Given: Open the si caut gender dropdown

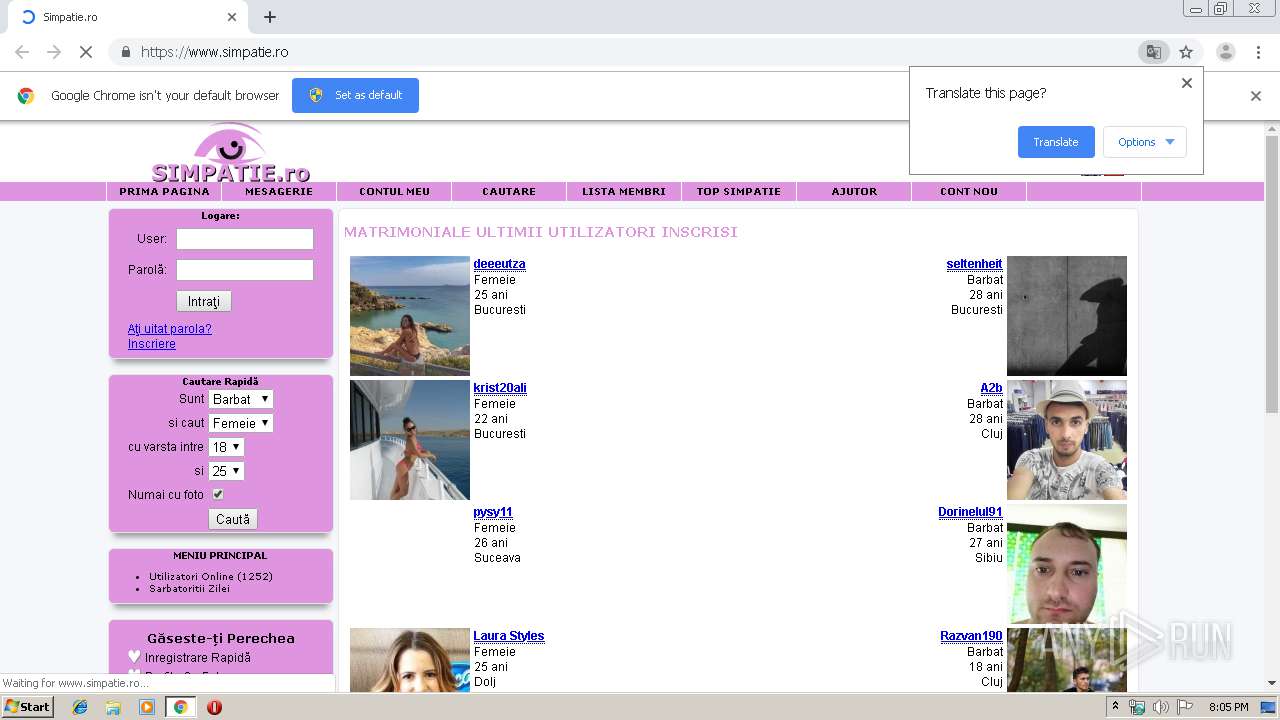Looking at the screenshot, I should pos(241,423).
